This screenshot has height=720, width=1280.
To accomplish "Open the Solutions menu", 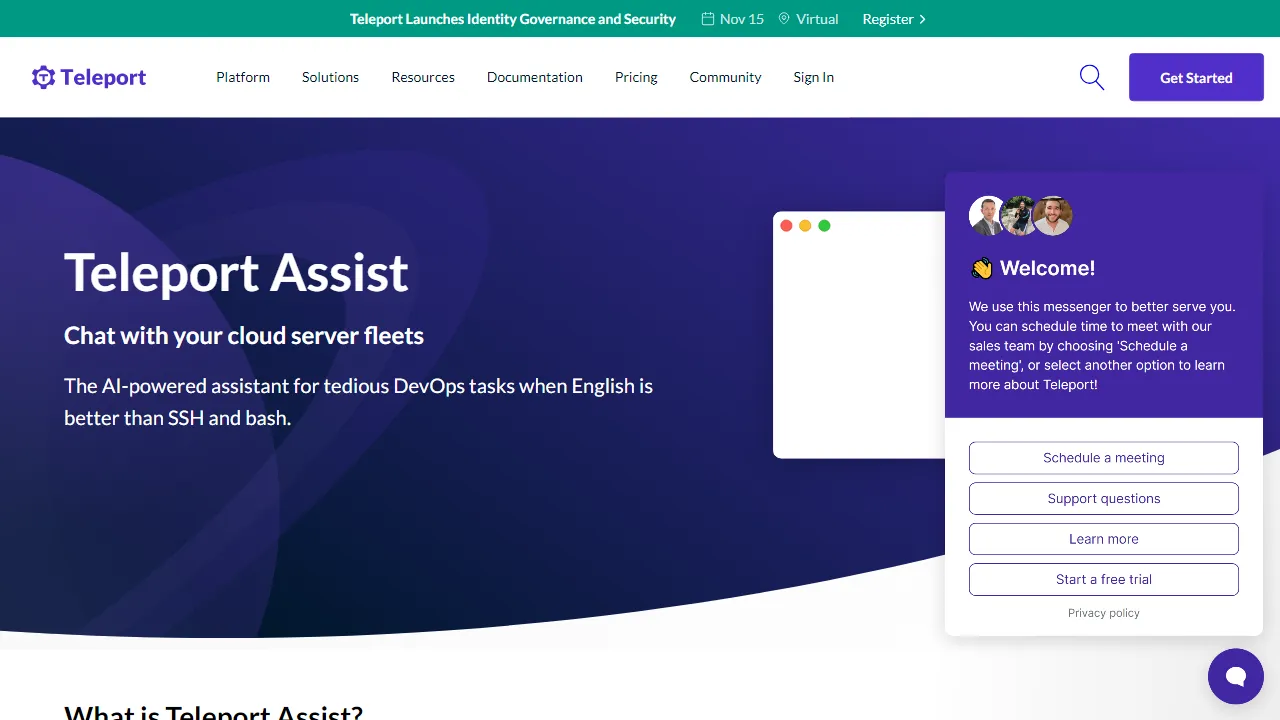I will pos(330,77).
